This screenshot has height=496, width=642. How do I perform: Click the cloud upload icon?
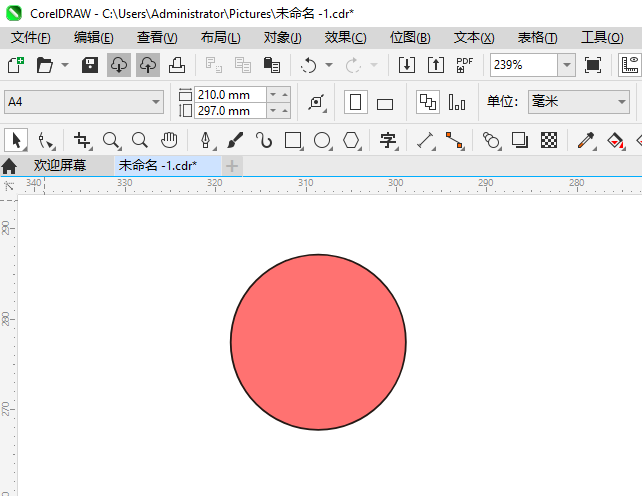pyautogui.click(x=148, y=65)
